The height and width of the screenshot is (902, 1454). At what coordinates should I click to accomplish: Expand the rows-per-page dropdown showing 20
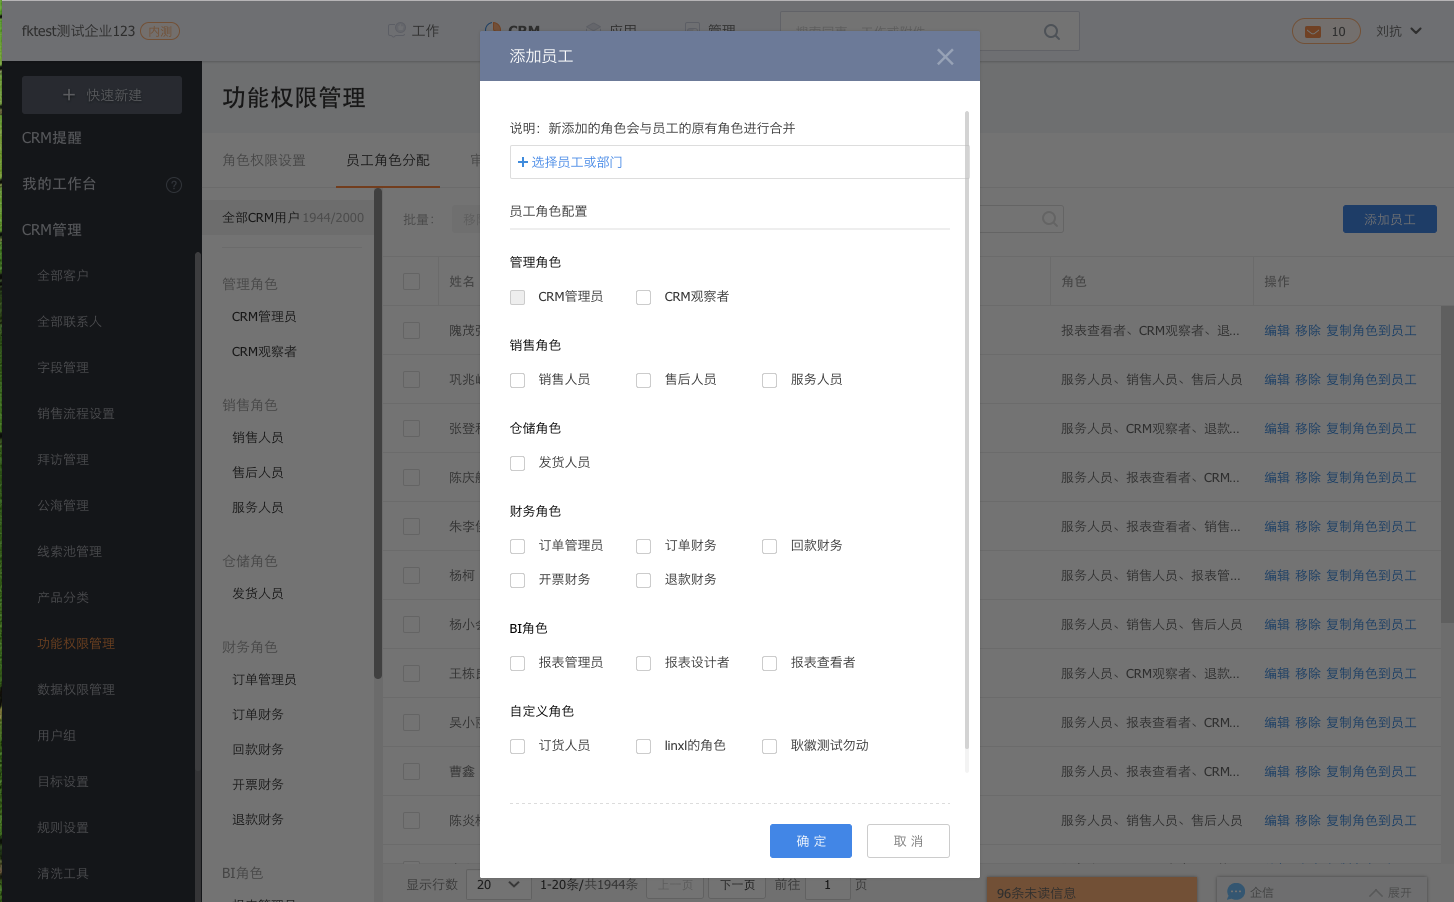pos(498,885)
